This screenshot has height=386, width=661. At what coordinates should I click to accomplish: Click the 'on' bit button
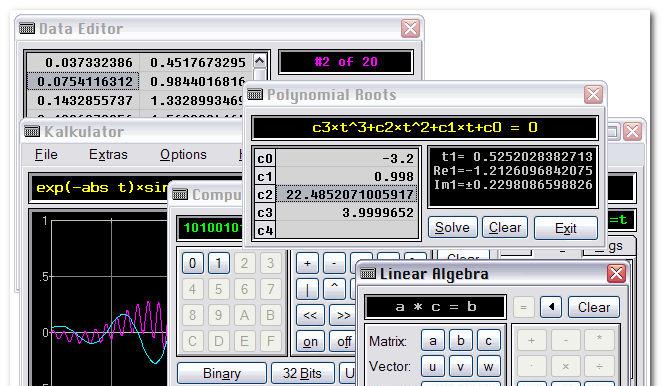pos(310,341)
